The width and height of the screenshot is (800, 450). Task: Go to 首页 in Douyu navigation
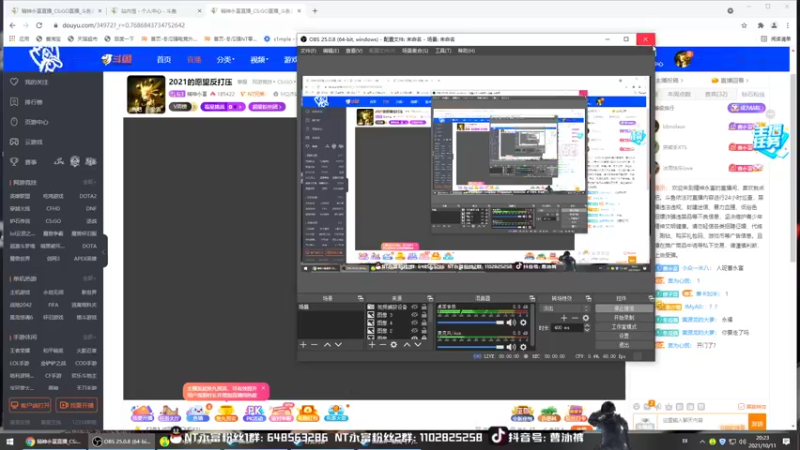(x=164, y=60)
